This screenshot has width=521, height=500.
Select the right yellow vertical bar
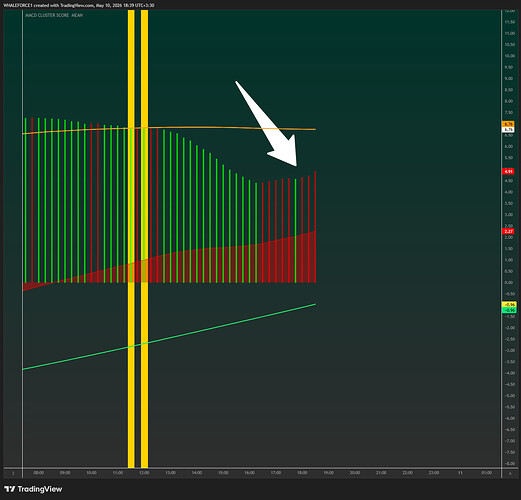[x=144, y=239]
